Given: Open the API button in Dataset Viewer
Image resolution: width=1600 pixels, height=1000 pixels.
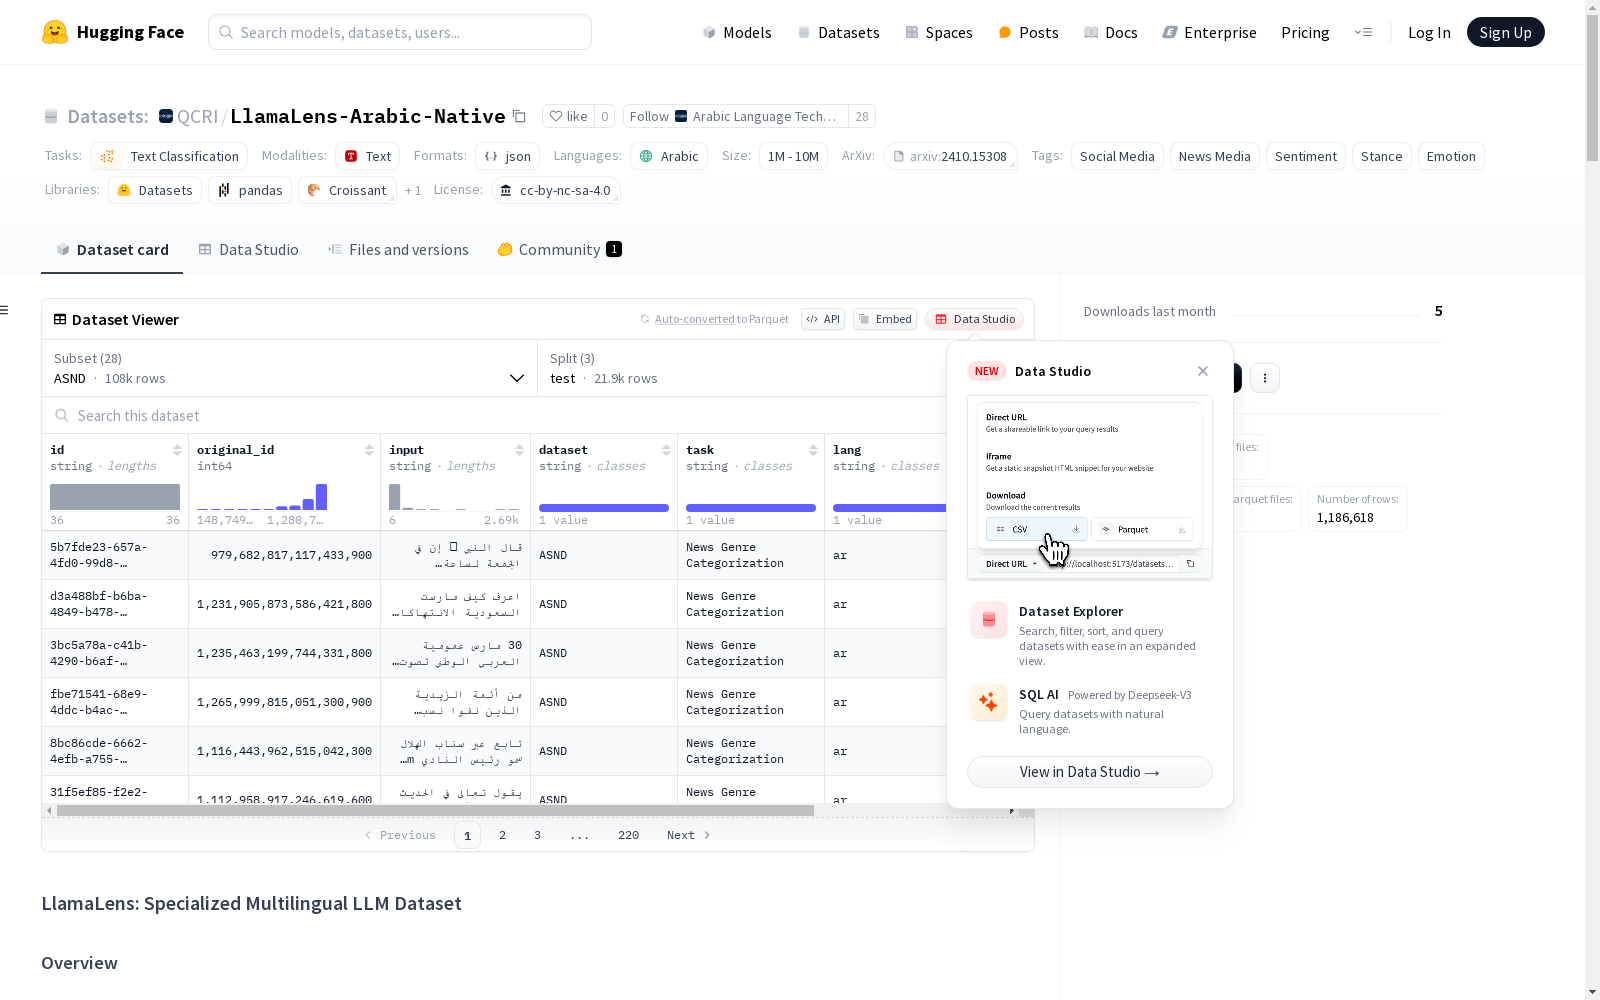Looking at the screenshot, I should coord(823,319).
